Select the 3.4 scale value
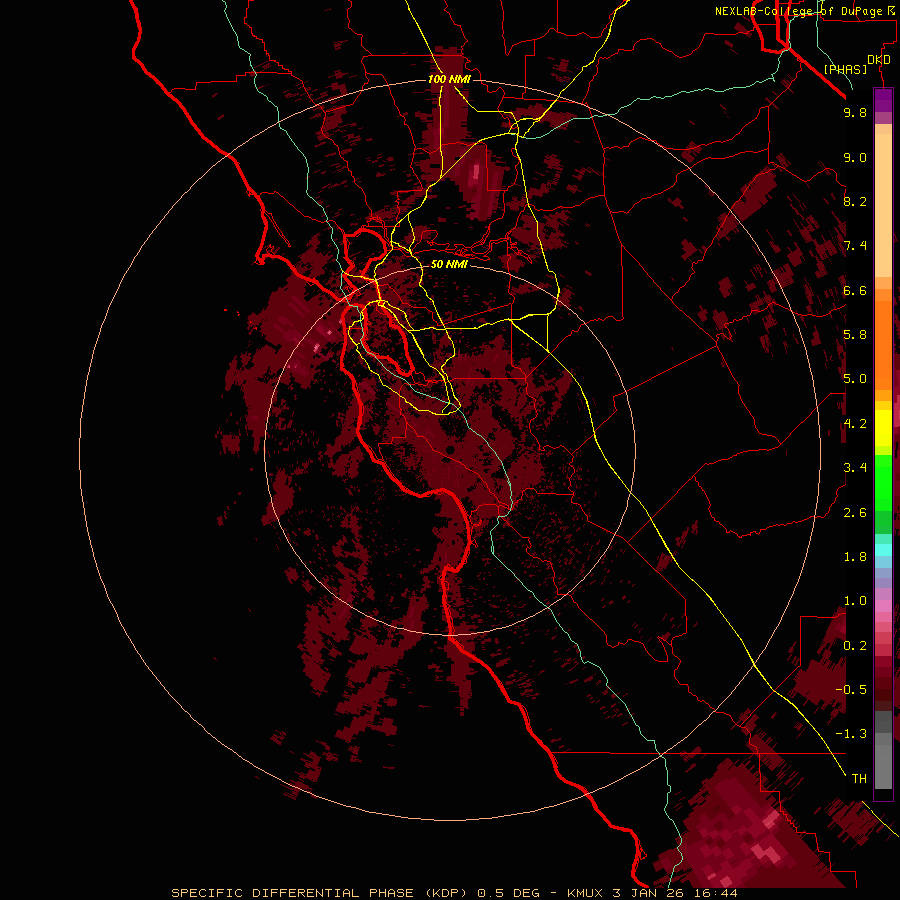 coord(855,468)
